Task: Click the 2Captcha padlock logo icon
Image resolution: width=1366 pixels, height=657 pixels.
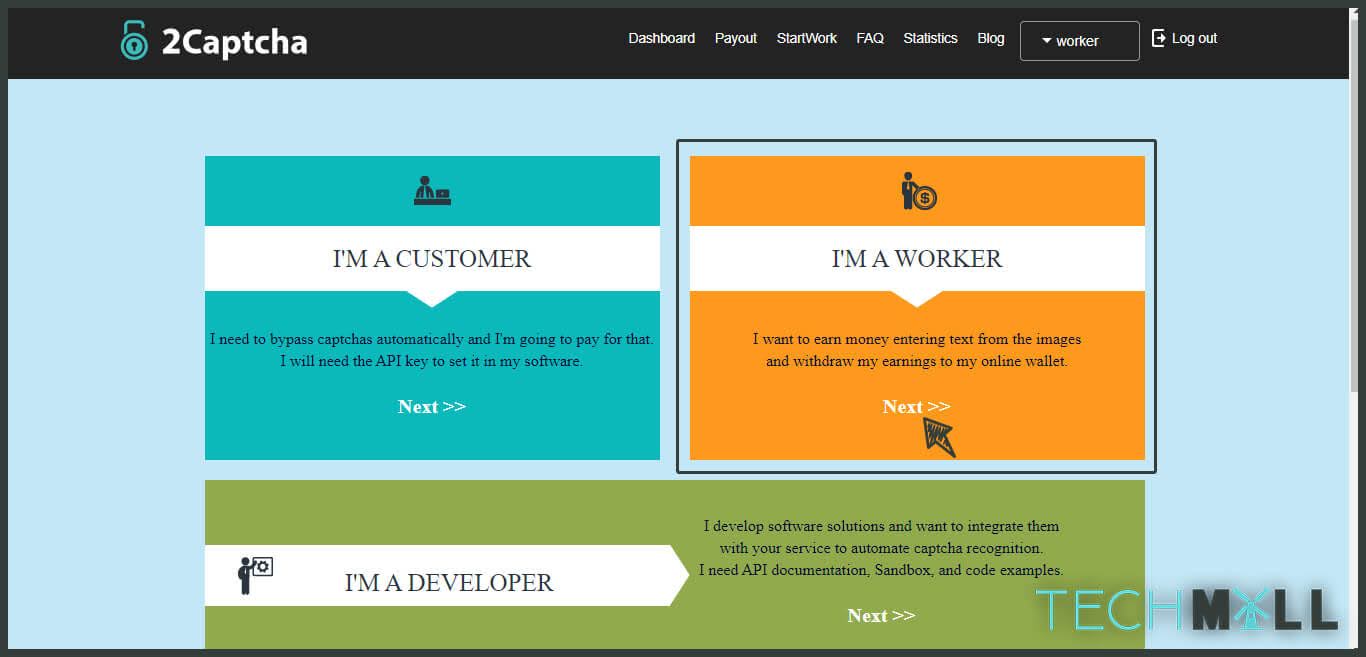Action: pyautogui.click(x=134, y=40)
